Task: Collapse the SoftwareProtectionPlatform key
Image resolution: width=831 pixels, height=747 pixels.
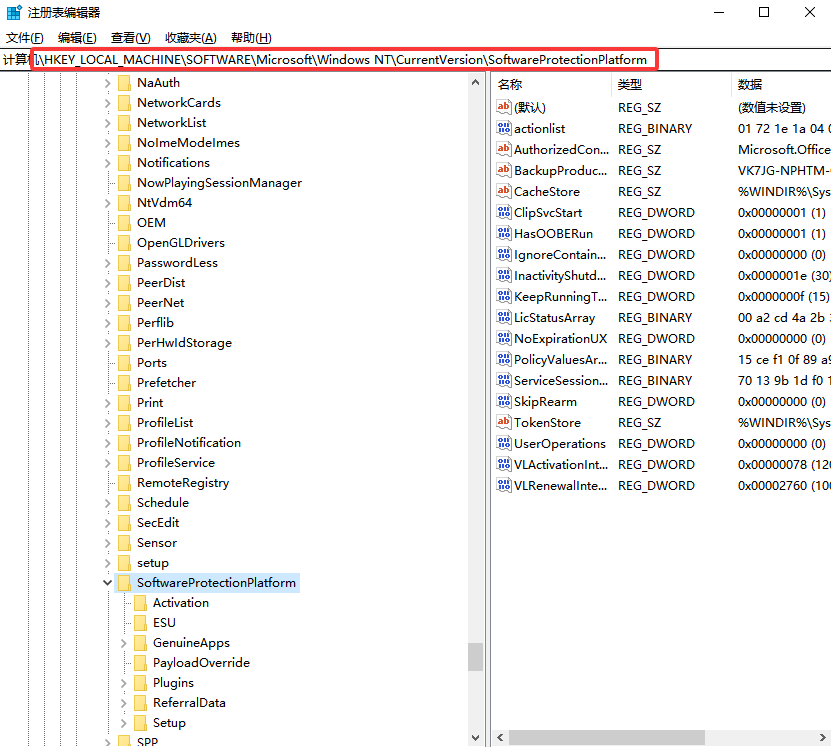Action: point(108,583)
